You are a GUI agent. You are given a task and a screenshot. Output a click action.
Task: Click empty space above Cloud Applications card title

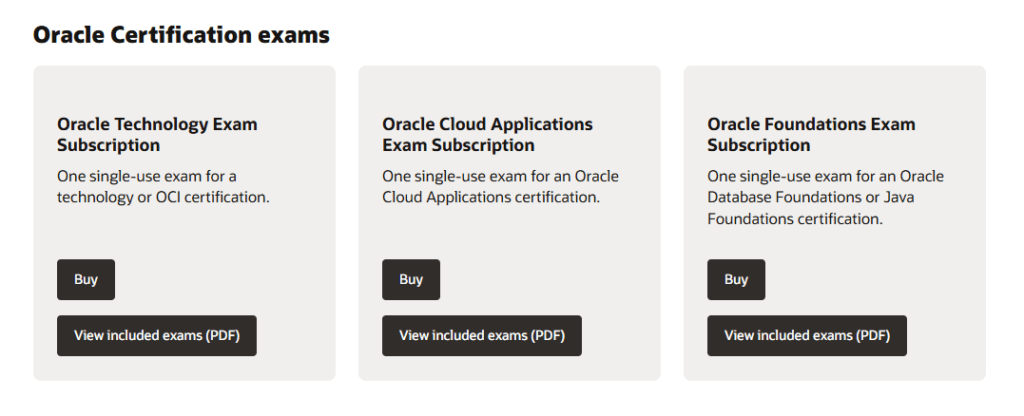[x=509, y=92]
